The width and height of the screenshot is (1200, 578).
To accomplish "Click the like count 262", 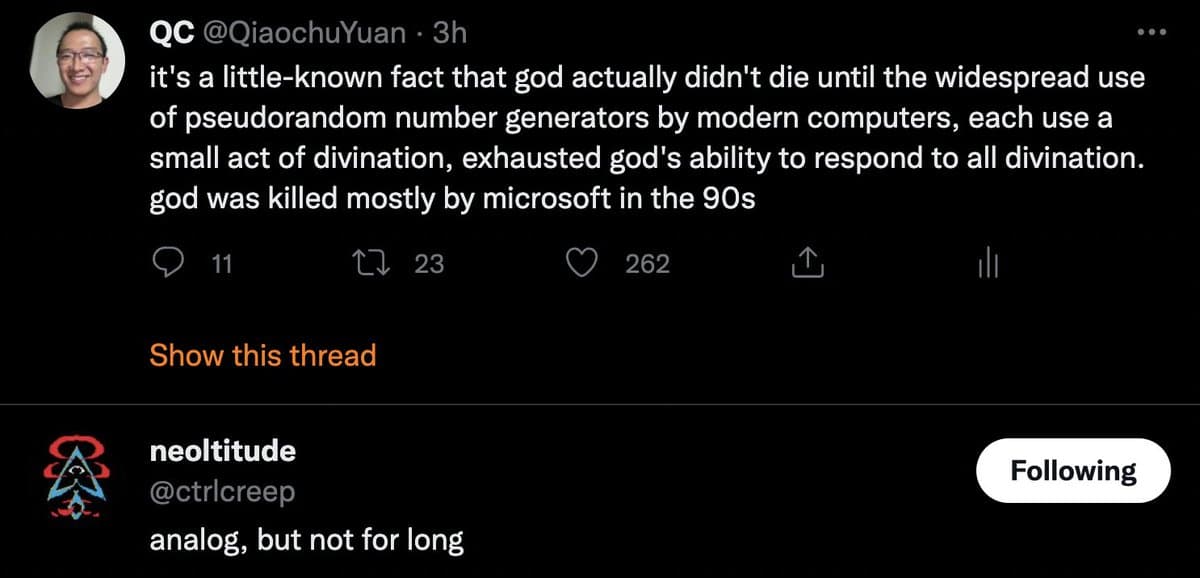I will pyautogui.click(x=647, y=264).
